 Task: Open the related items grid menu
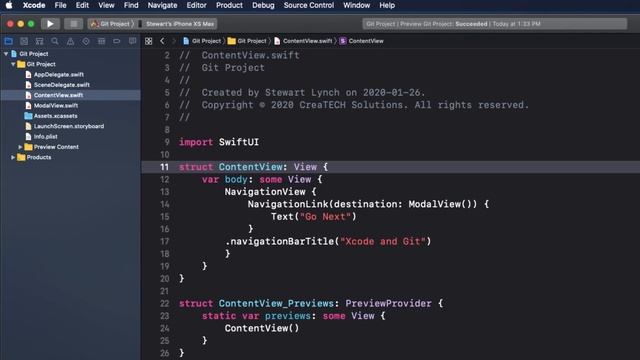149,41
